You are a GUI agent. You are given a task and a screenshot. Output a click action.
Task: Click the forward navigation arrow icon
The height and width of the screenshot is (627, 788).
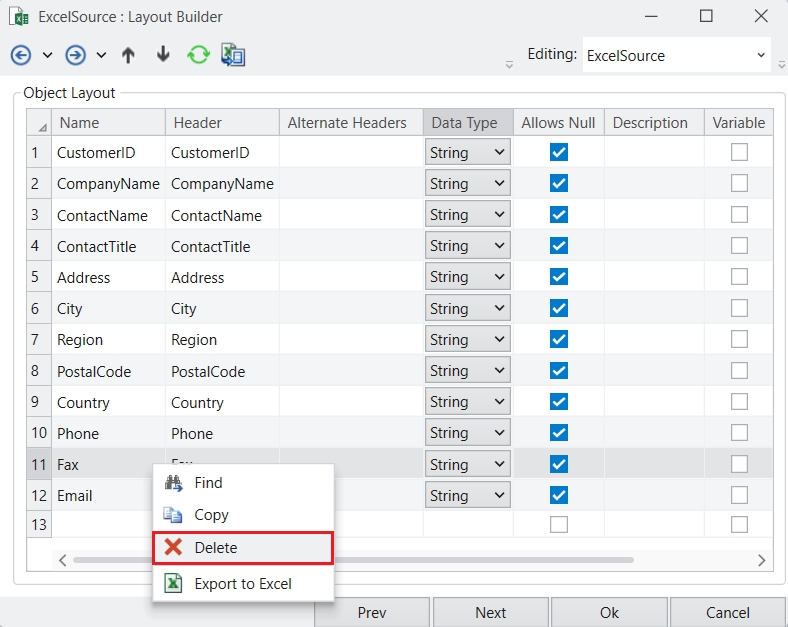click(x=75, y=55)
